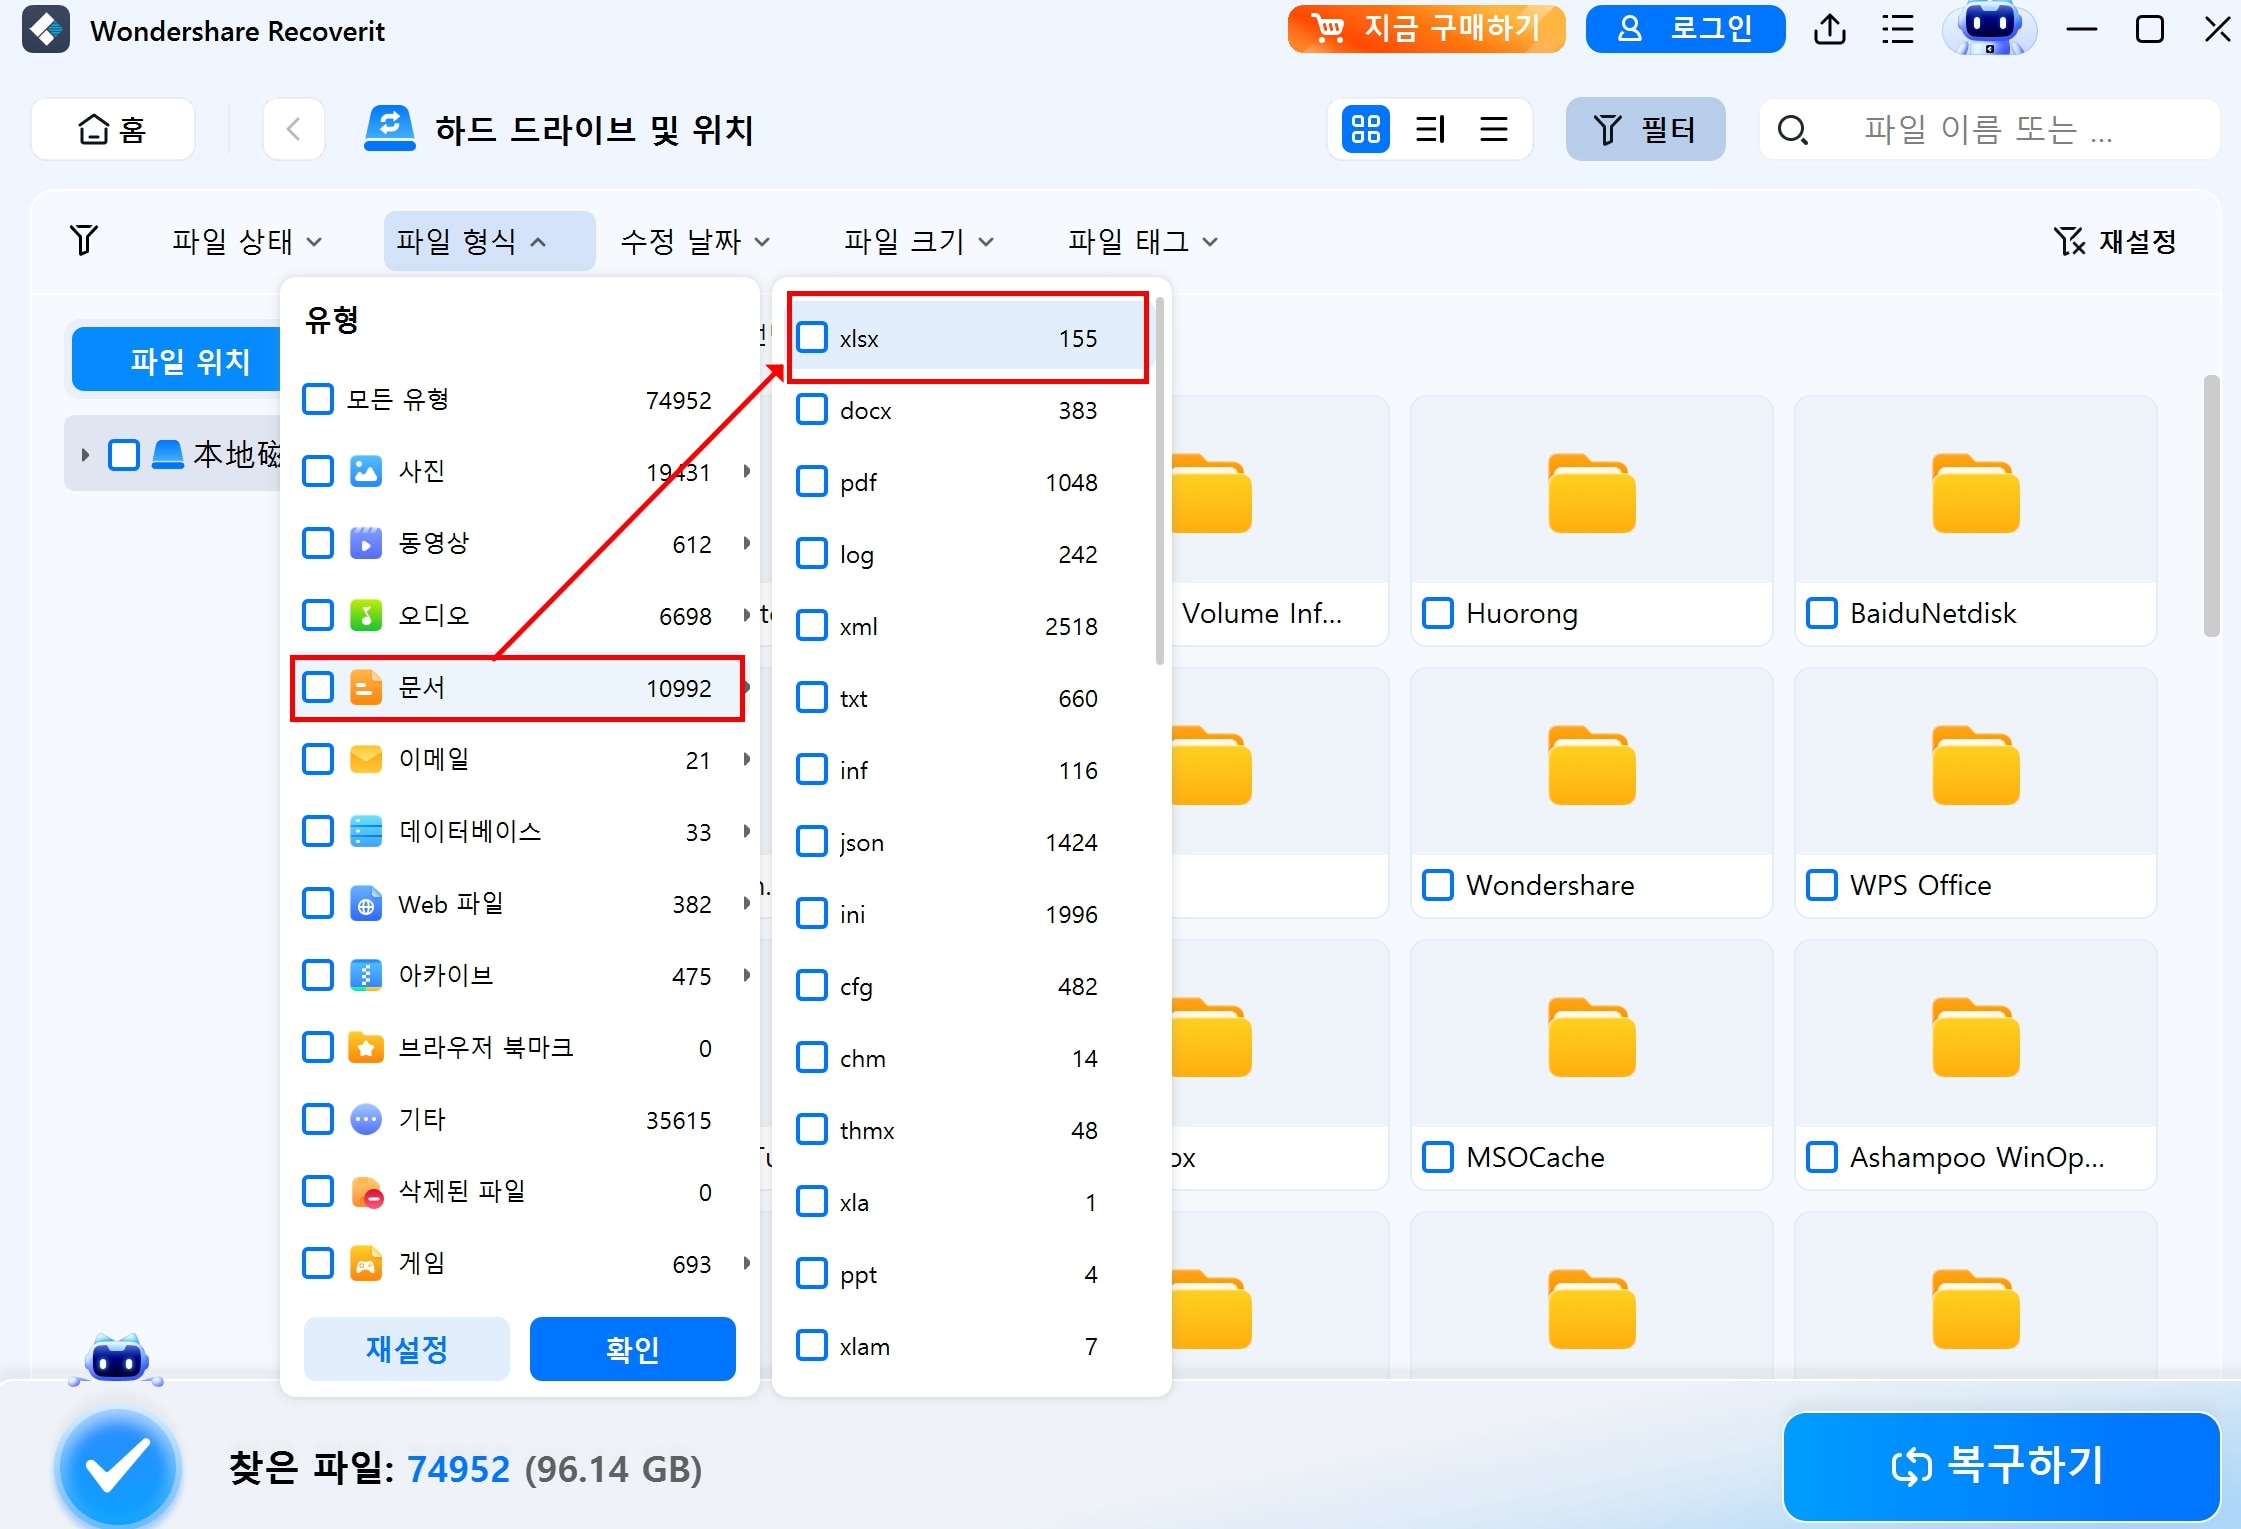Click the export/share icon in title bar
Screen dimensions: 2241x1529
click(1830, 30)
